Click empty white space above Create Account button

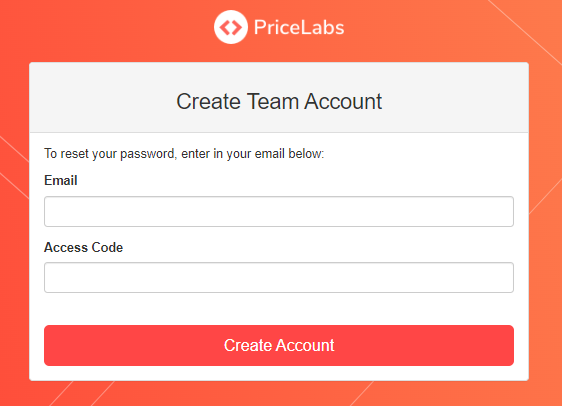coord(279,309)
